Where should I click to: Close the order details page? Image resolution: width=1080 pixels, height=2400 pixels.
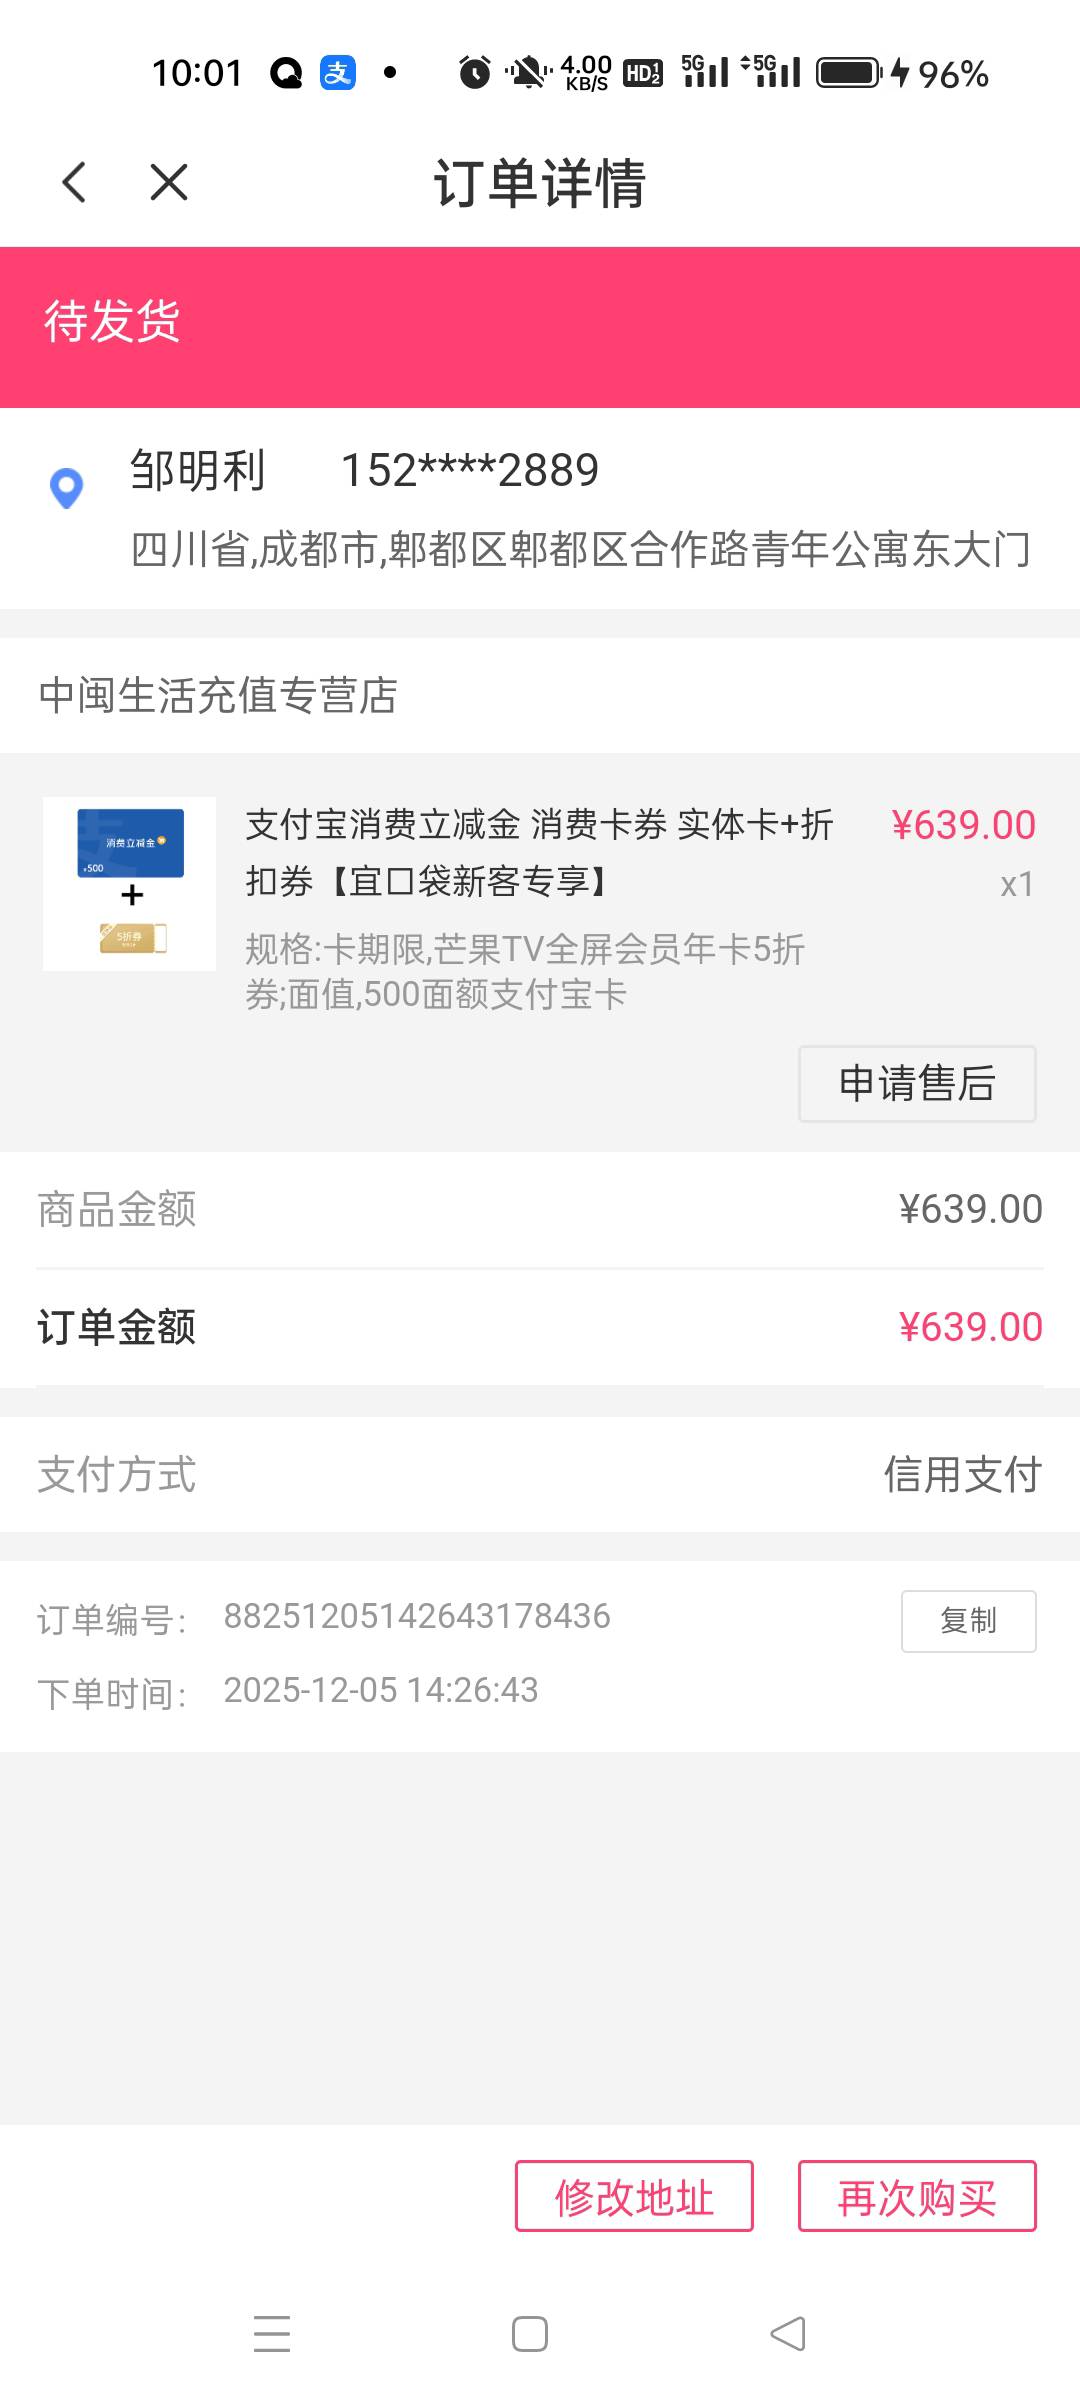[169, 183]
